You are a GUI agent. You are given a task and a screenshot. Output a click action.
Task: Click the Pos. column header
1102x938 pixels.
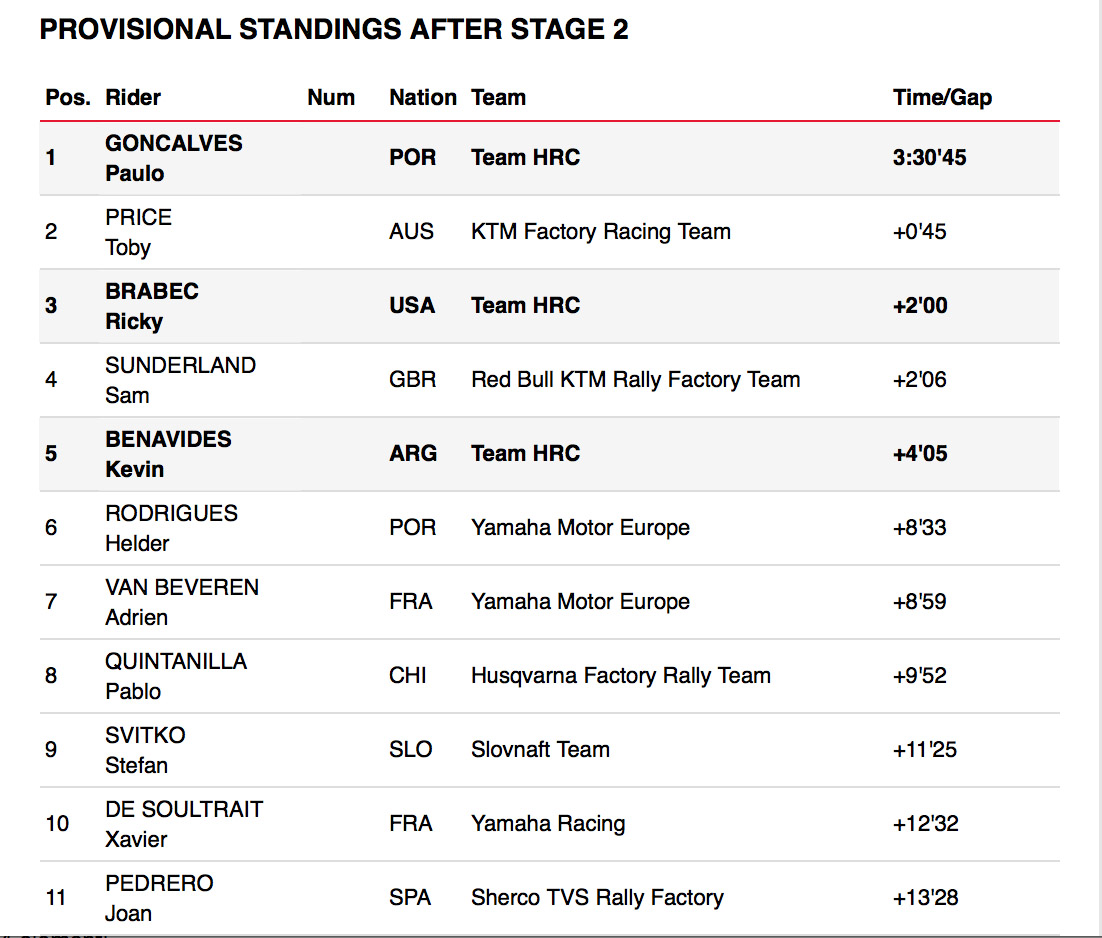click(67, 97)
